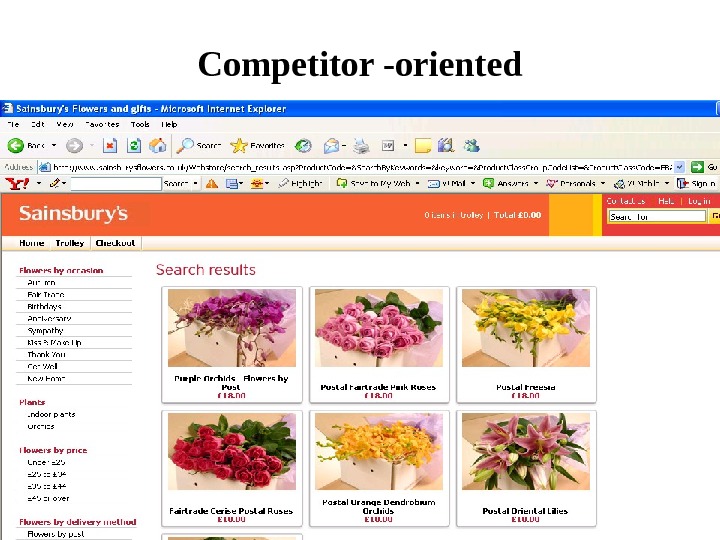Open the Back button history dropdown
720x540 pixels.
[x=54, y=146]
